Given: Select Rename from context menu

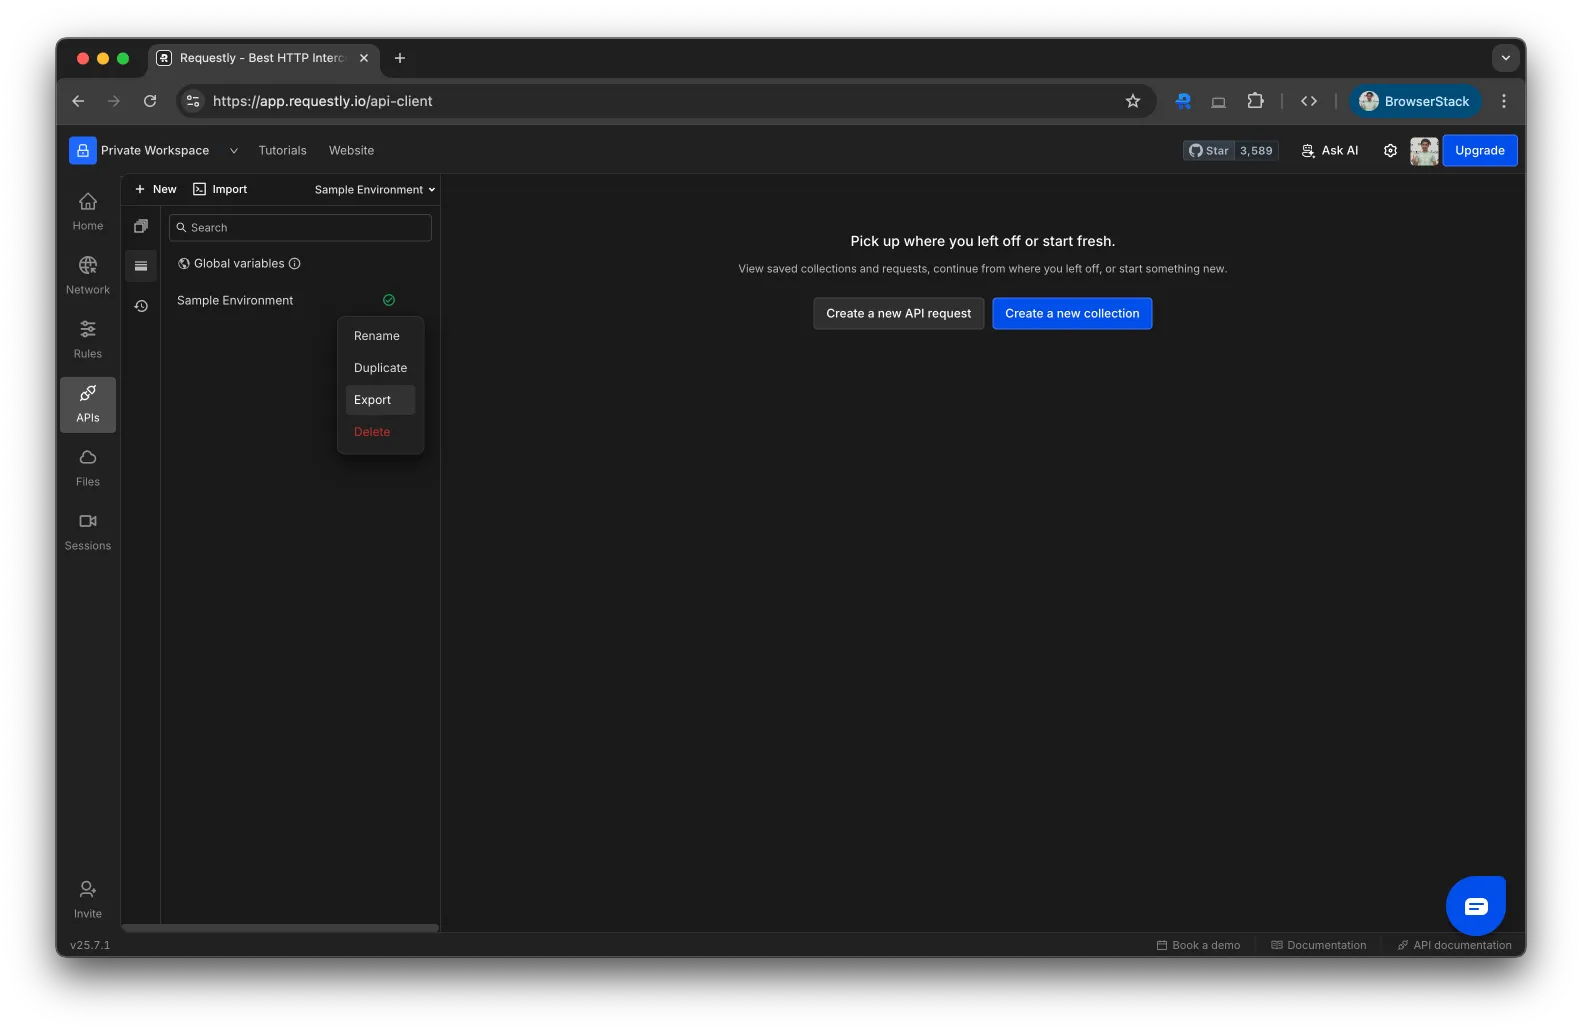Looking at the screenshot, I should pyautogui.click(x=380, y=336).
